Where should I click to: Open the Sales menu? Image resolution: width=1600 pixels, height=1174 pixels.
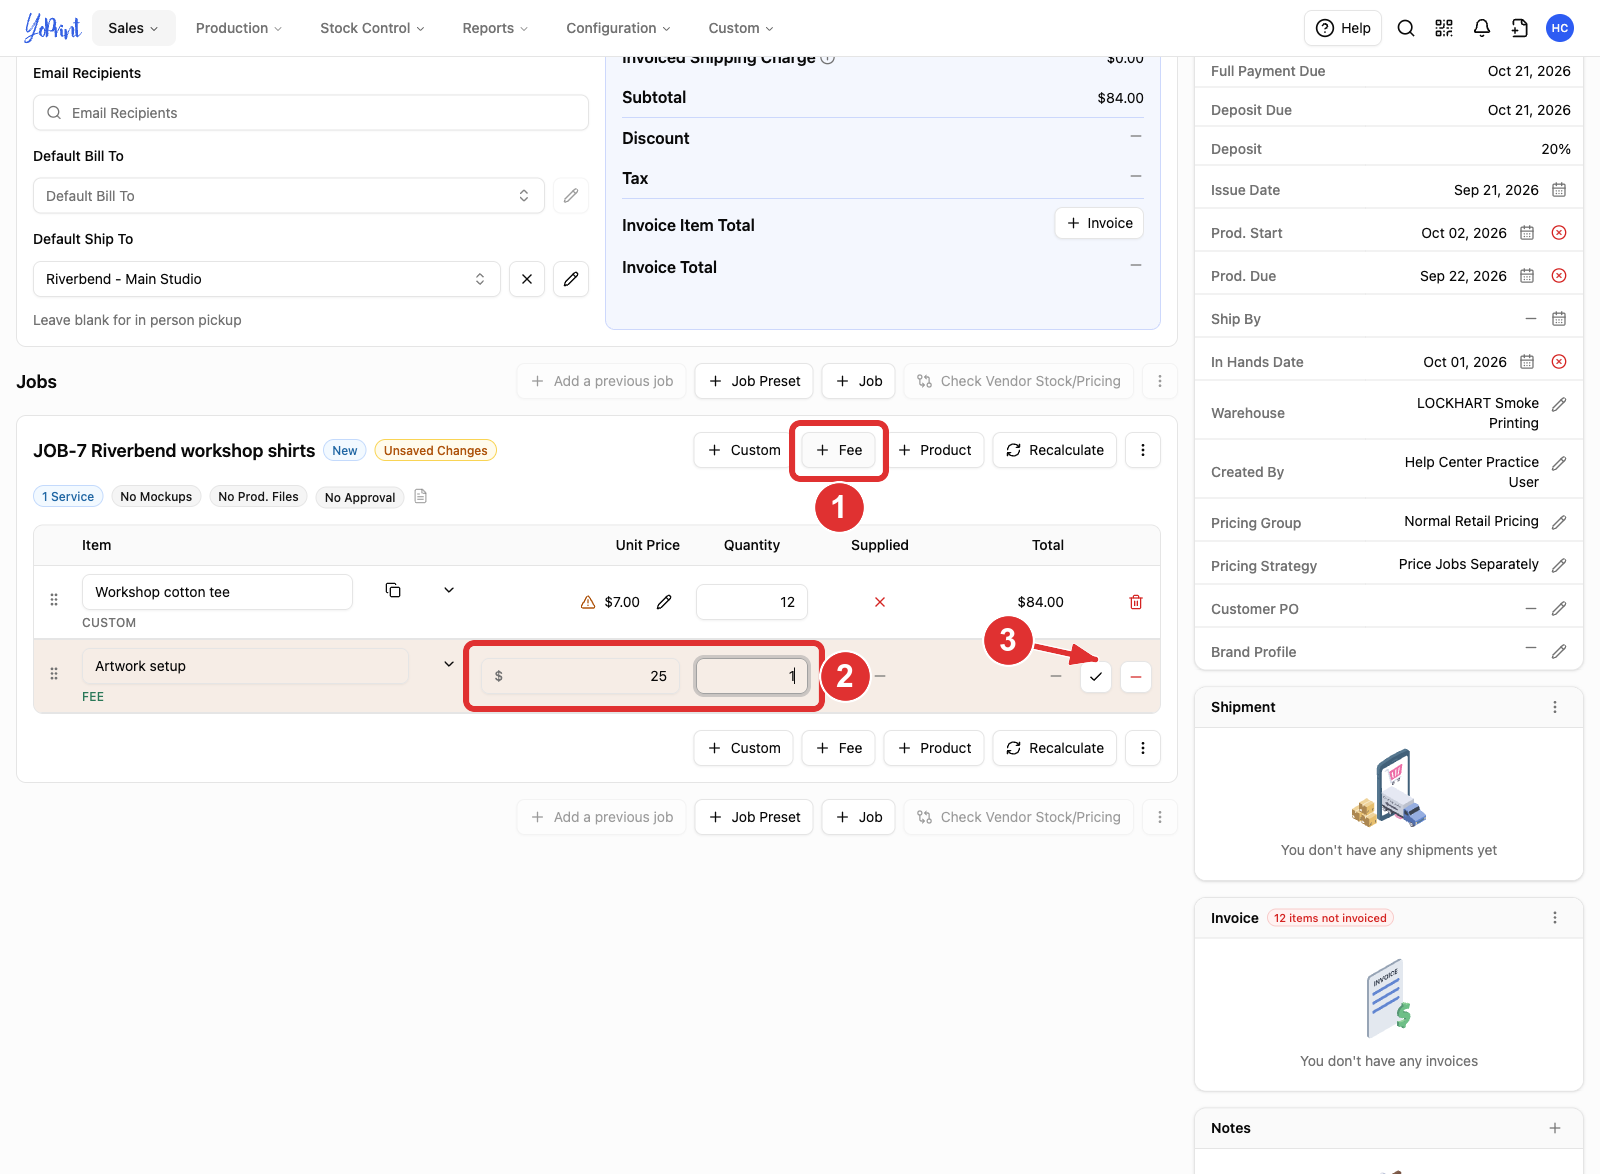click(x=134, y=28)
